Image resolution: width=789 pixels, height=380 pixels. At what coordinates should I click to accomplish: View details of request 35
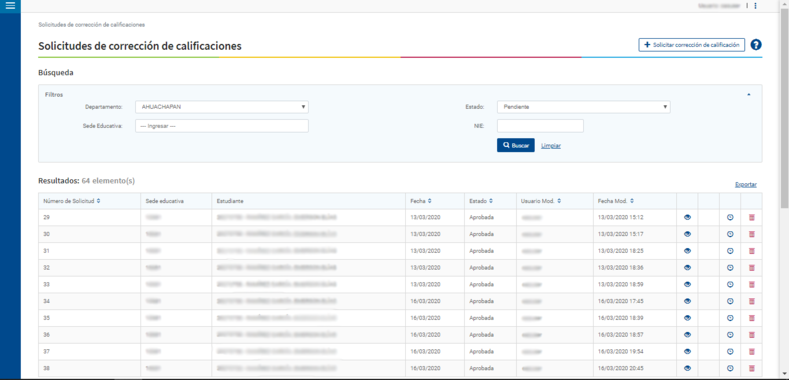(687, 318)
